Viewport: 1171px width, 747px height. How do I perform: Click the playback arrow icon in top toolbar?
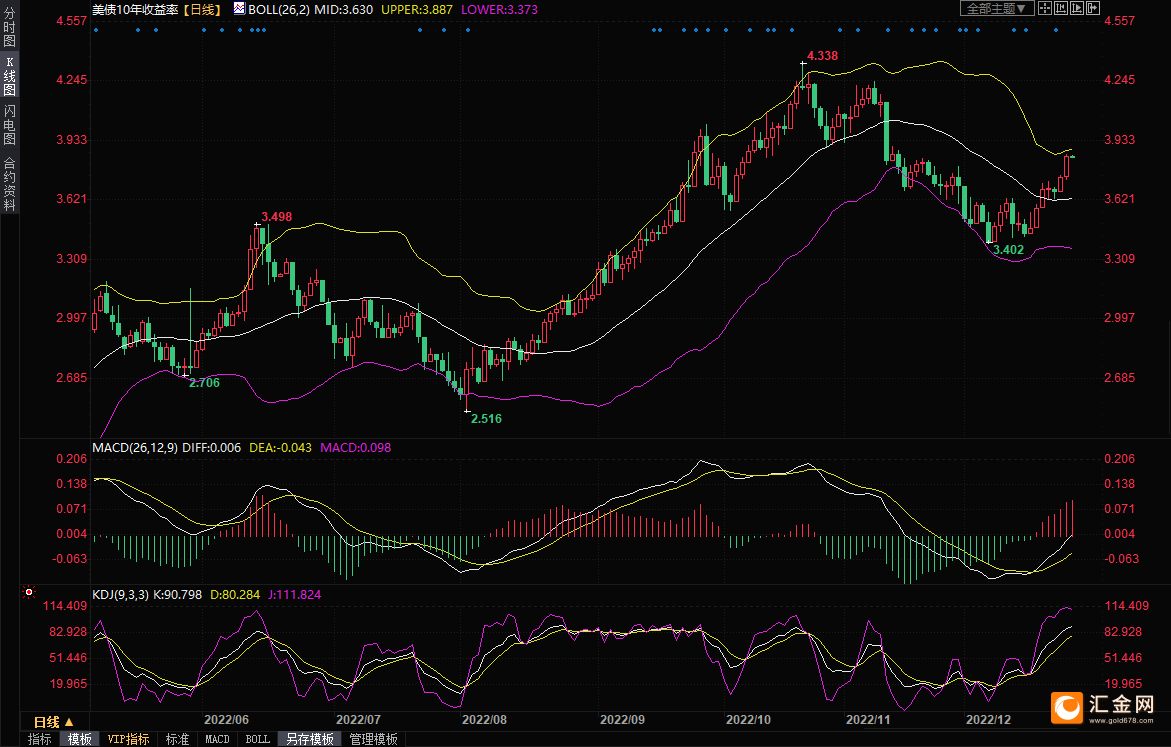point(1078,8)
